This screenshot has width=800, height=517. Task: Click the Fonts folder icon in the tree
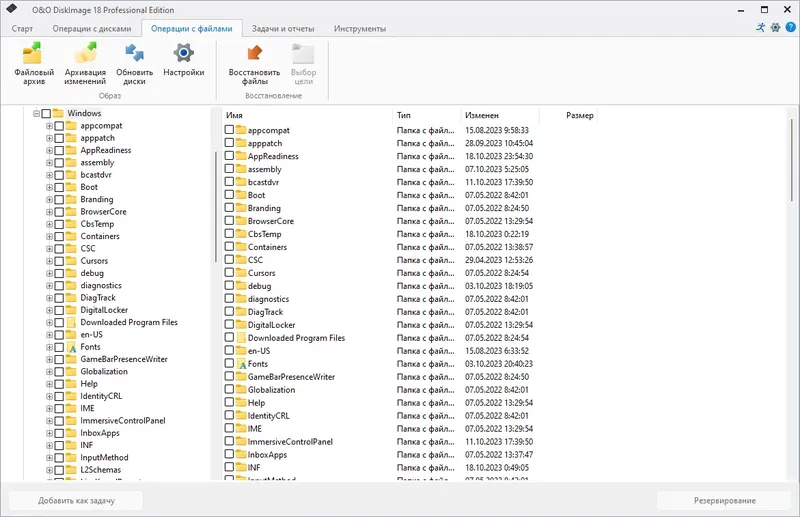pyautogui.click(x=71, y=347)
